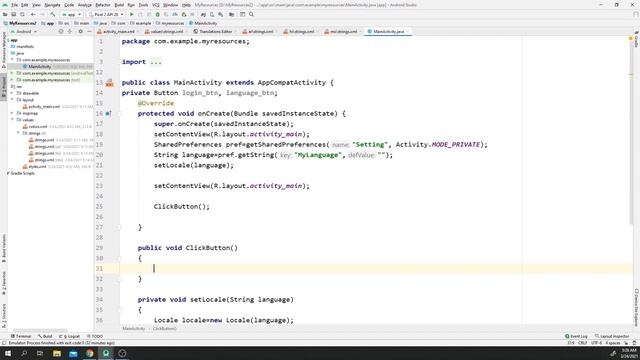This screenshot has height=360, width=640.
Task: Click the Make Project hammer icon
Action: click(x=53, y=14)
